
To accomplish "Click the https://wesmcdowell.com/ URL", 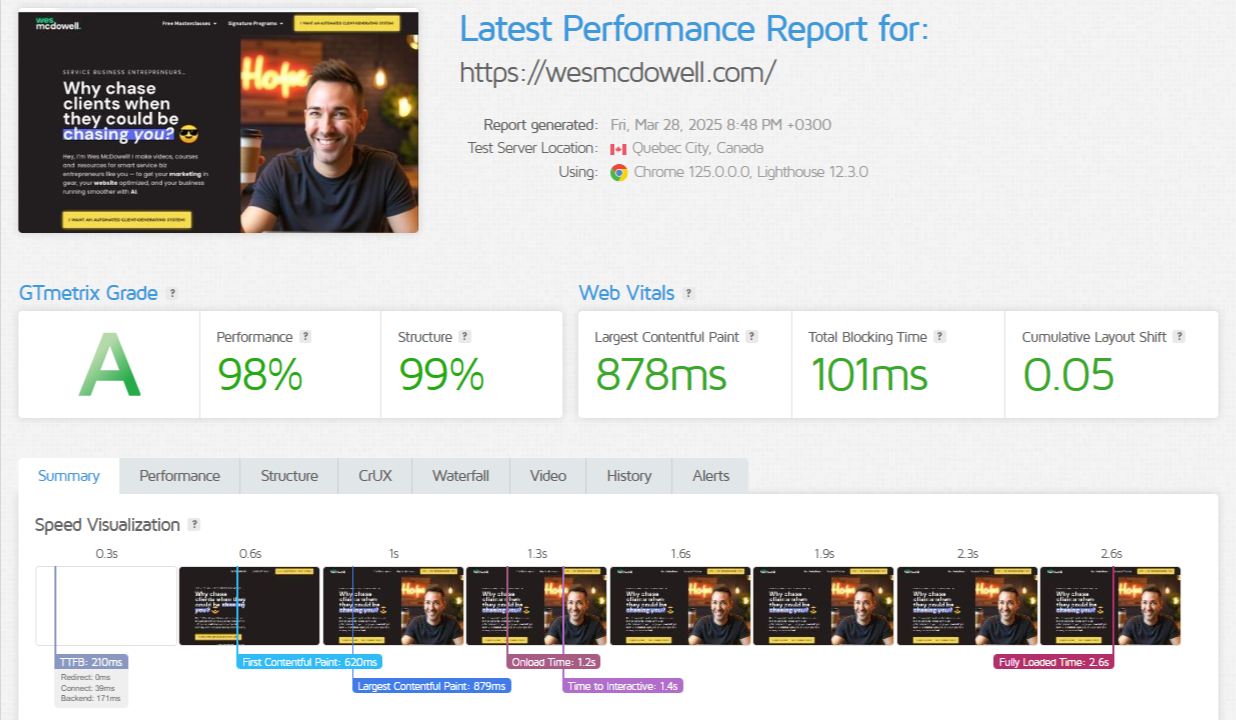I will [x=618, y=73].
